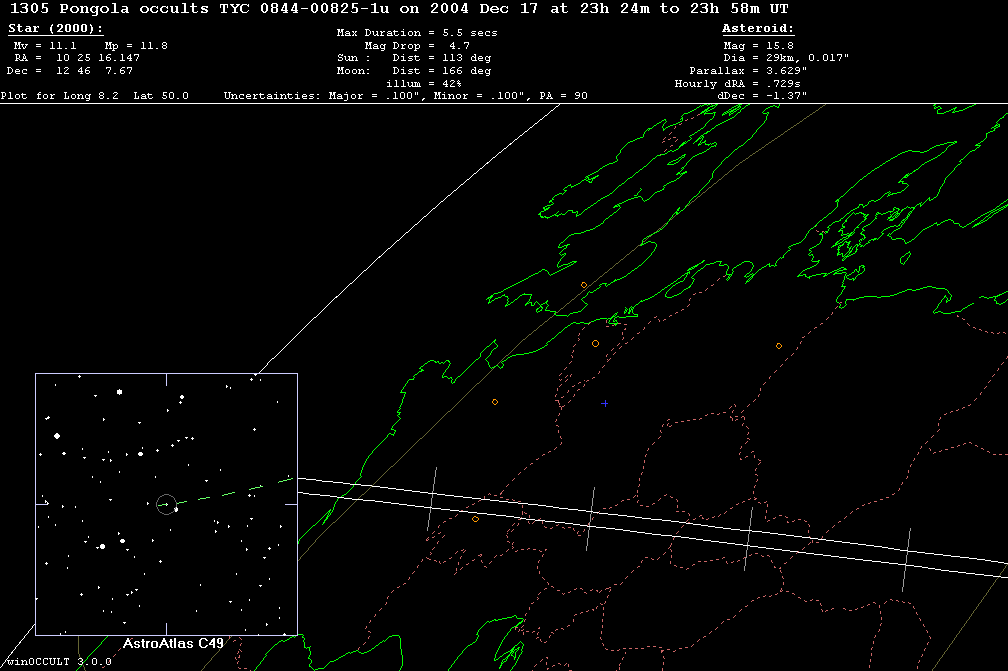Screen dimensions: 1008x671
Task: Click the blue plot-location crosshair on map
Action: point(604,403)
